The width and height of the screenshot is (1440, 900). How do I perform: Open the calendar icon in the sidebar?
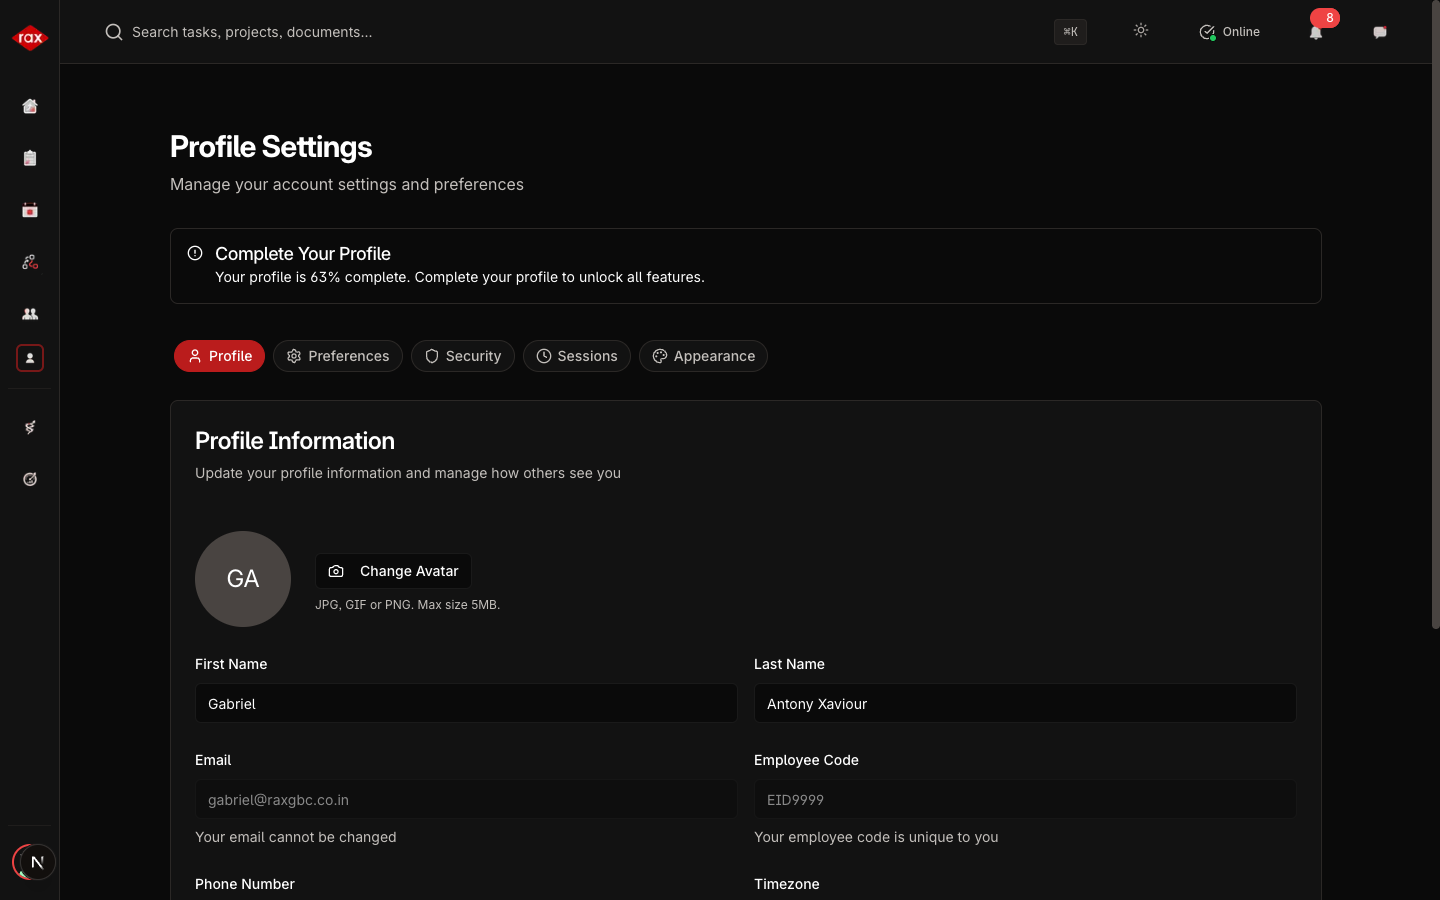tap(30, 210)
